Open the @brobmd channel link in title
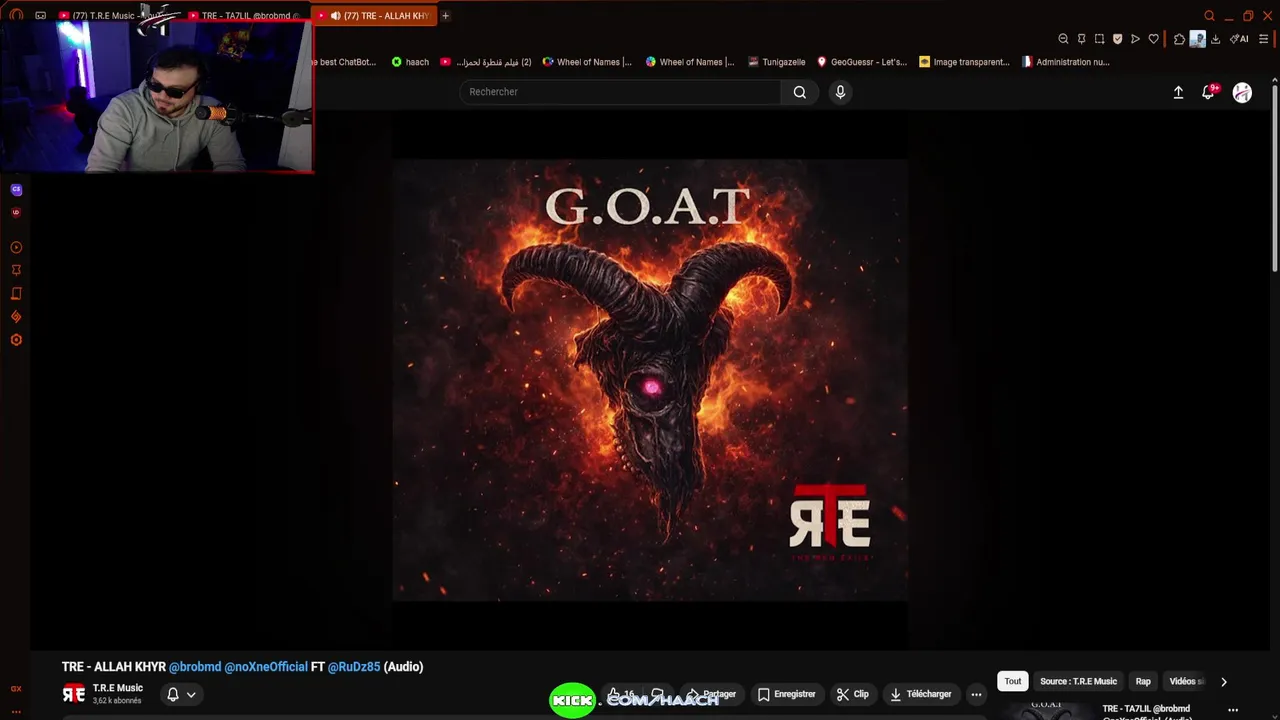The width and height of the screenshot is (1280, 720). (195, 667)
